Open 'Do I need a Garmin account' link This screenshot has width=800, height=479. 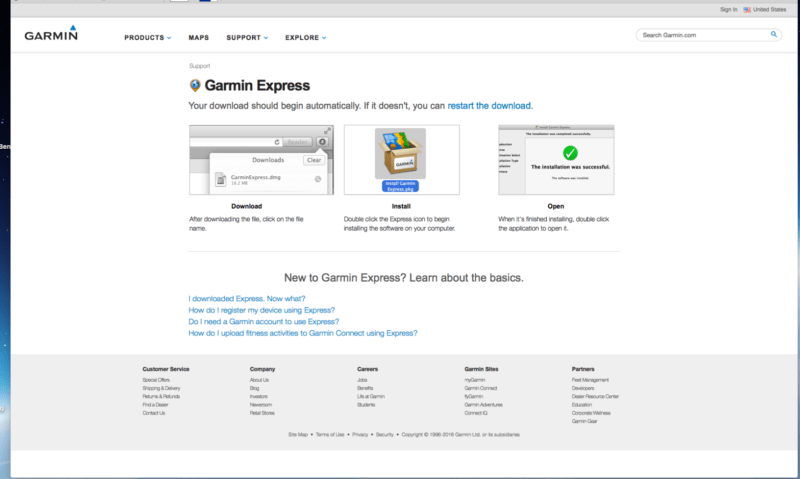point(264,321)
